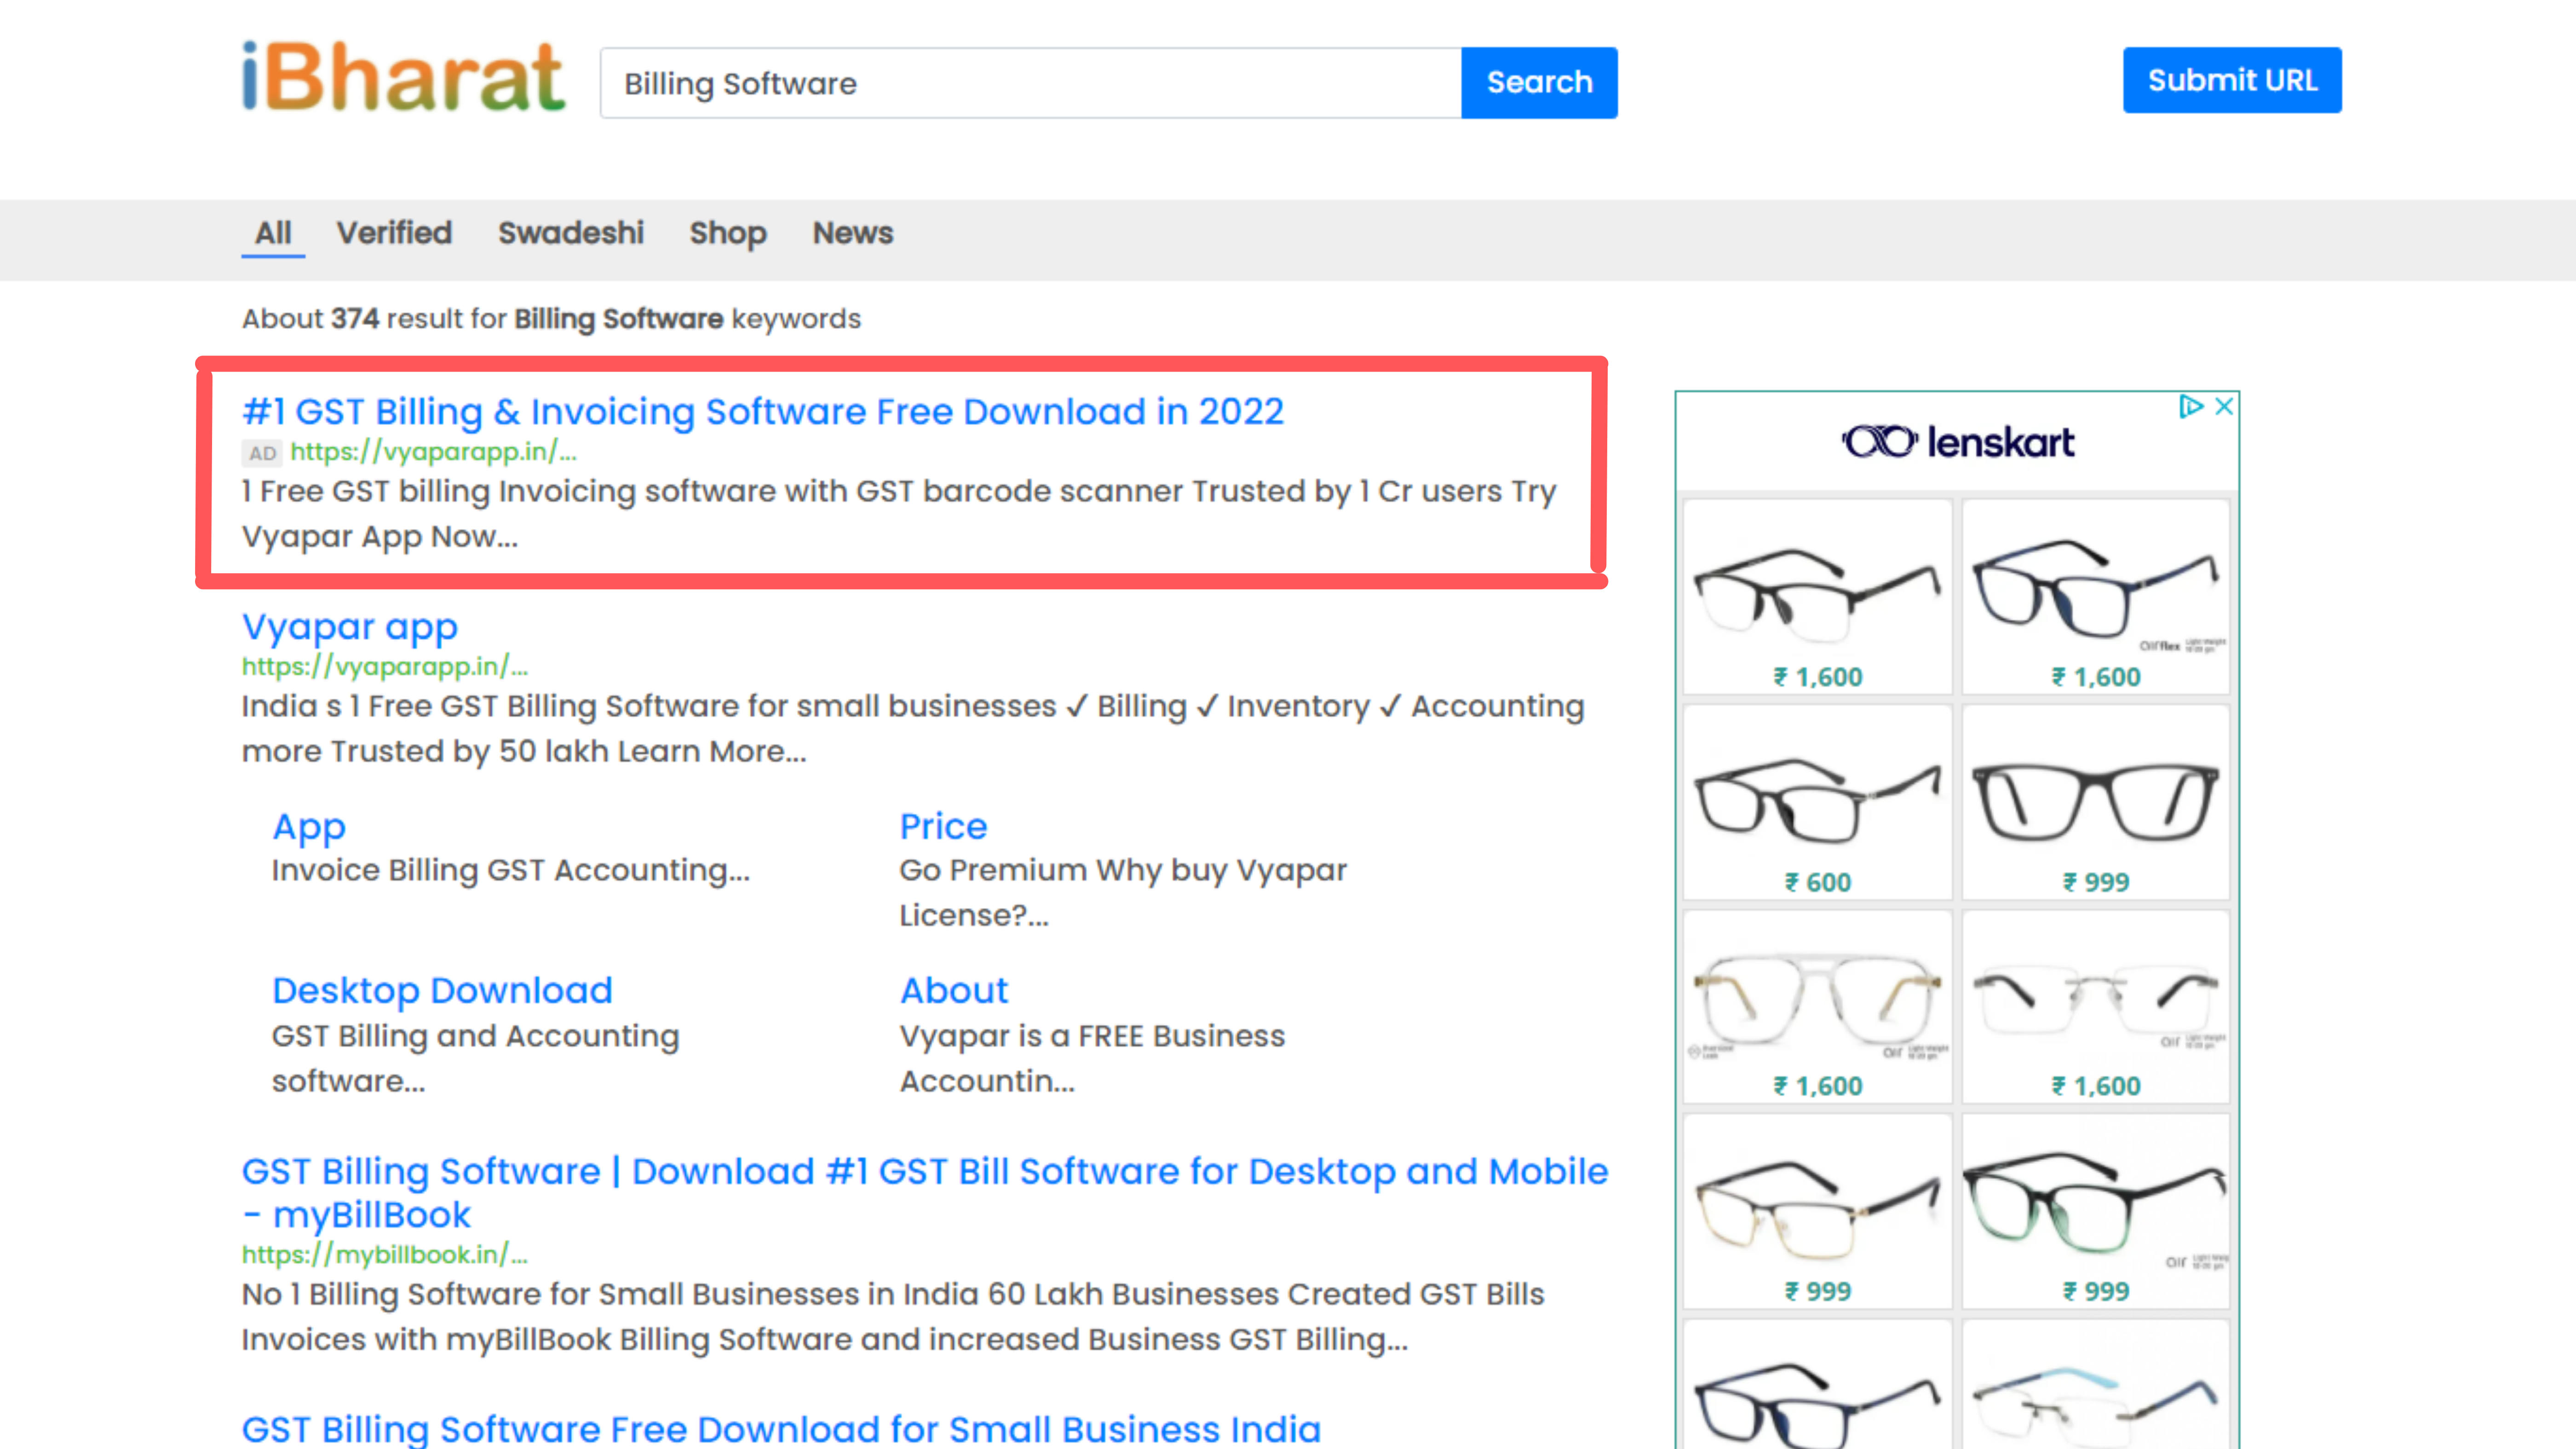Switch to the Swadeshi tab
The width and height of the screenshot is (2576, 1449).
(571, 233)
